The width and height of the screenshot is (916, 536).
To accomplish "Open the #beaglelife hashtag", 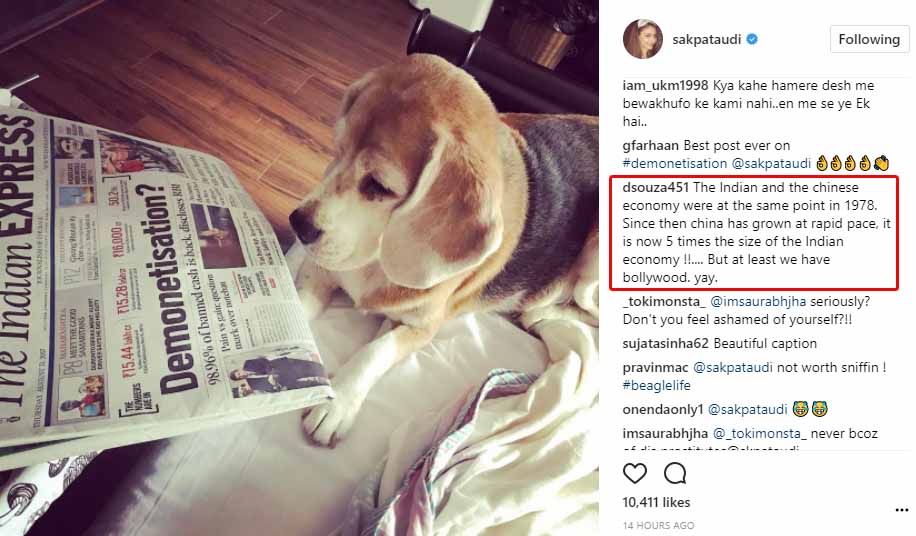I will tap(657, 385).
